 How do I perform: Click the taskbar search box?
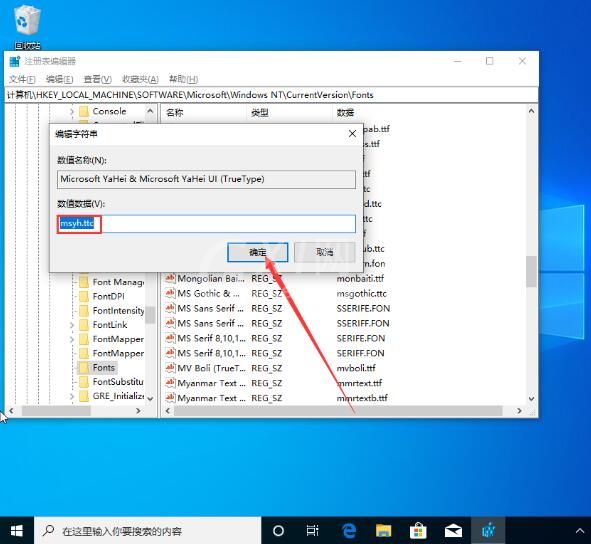[x=147, y=531]
